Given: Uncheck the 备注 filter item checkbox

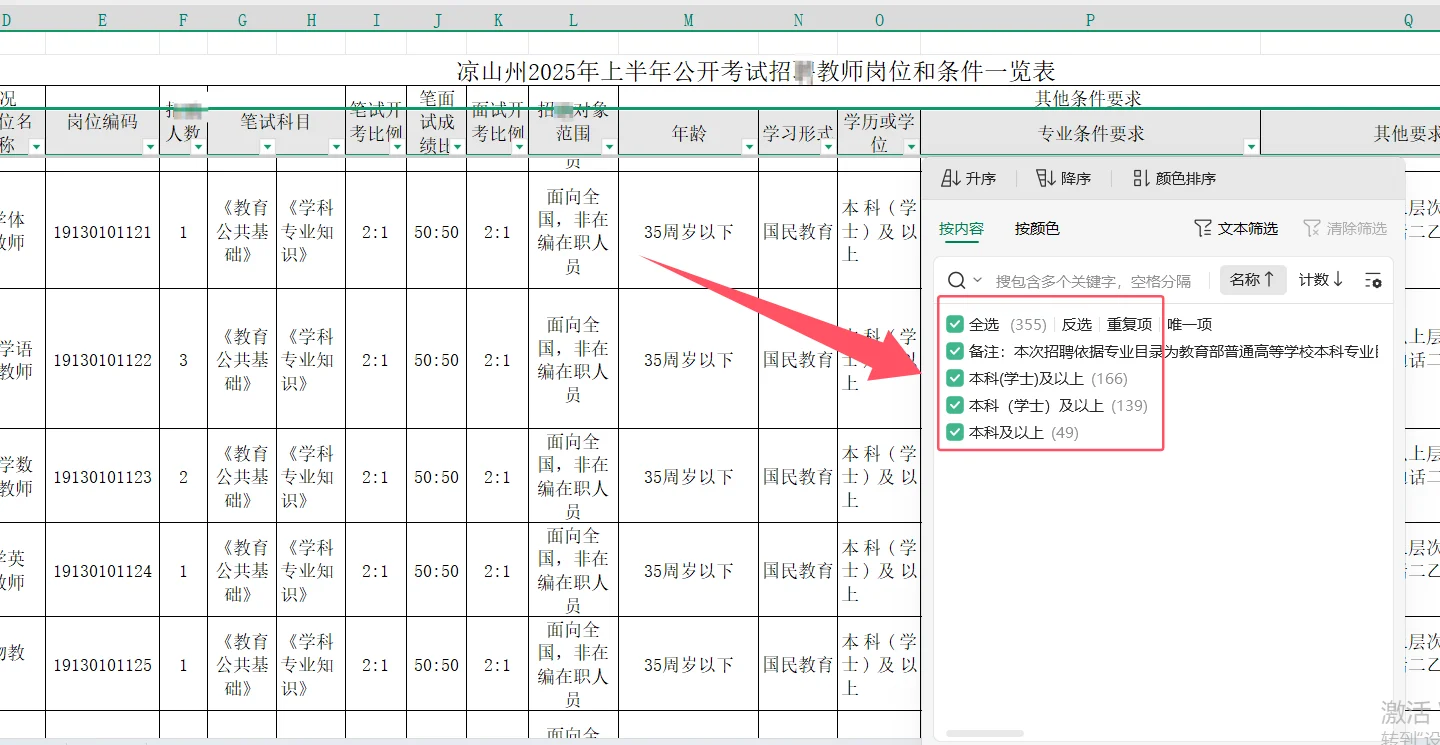Looking at the screenshot, I should tap(953, 351).
